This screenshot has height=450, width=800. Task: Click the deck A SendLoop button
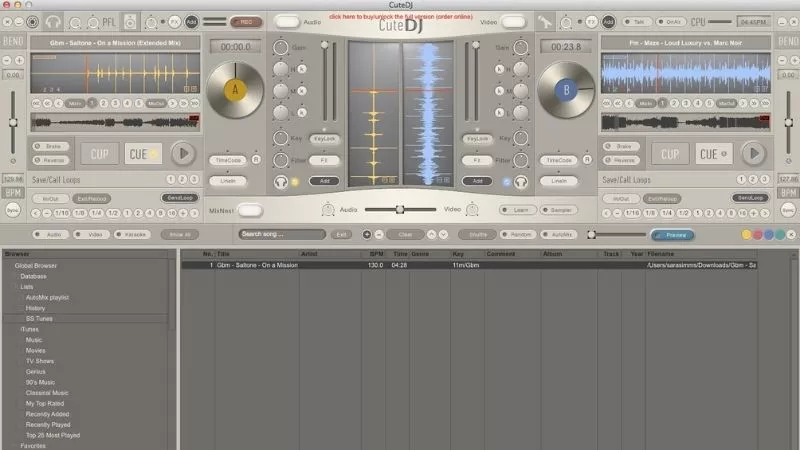(180, 197)
